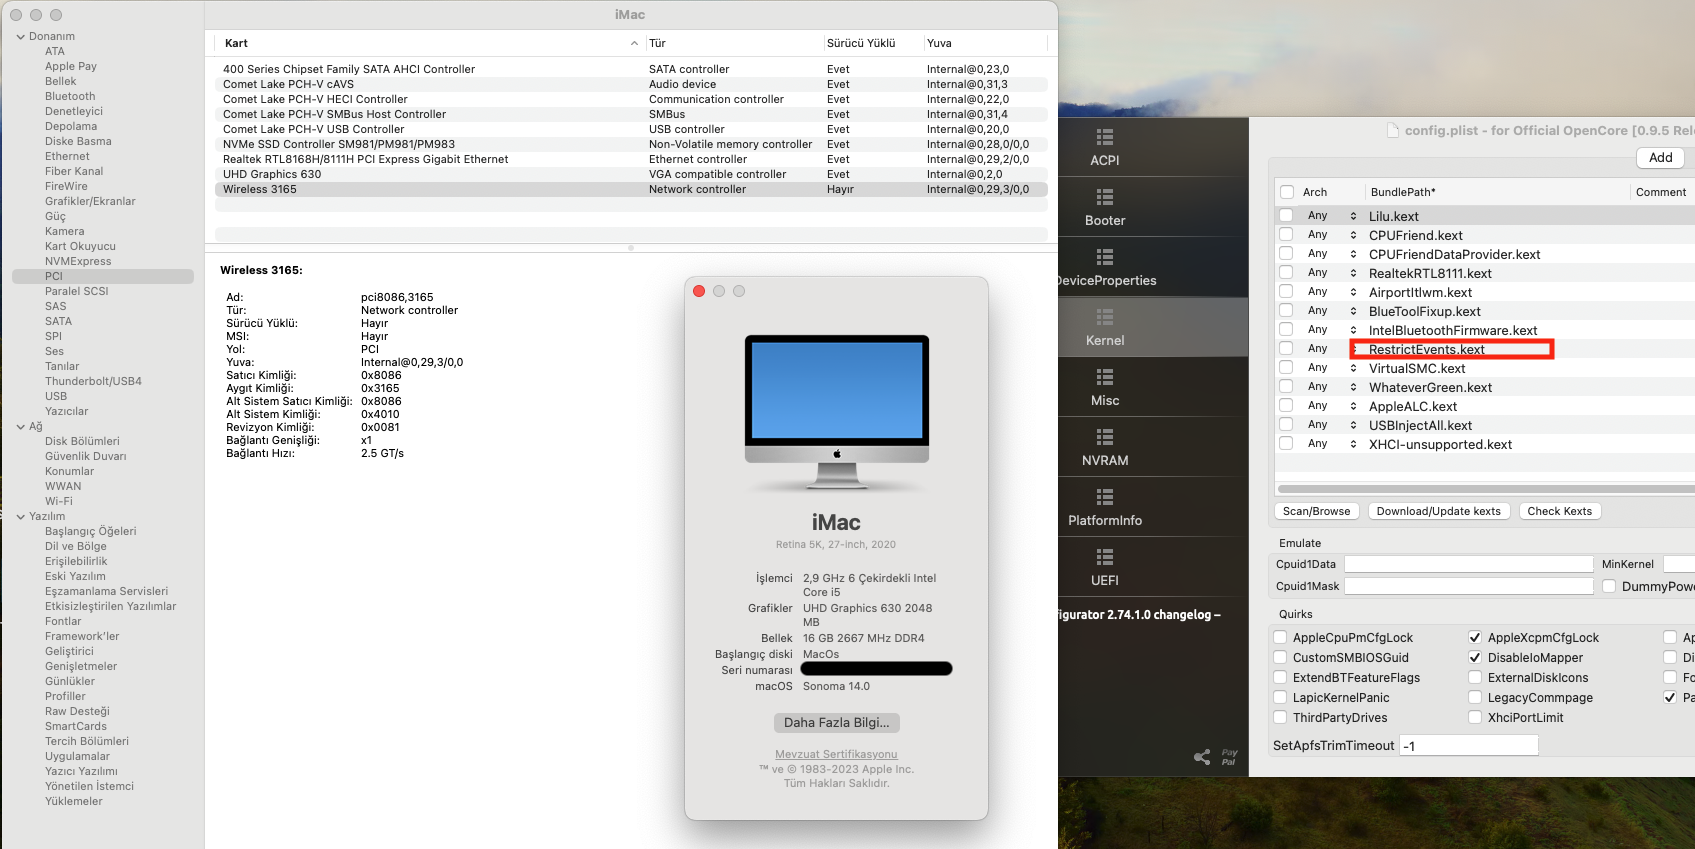Click the Daha Fazla Bilgi button
Screen dimensions: 1695x849
coord(836,723)
